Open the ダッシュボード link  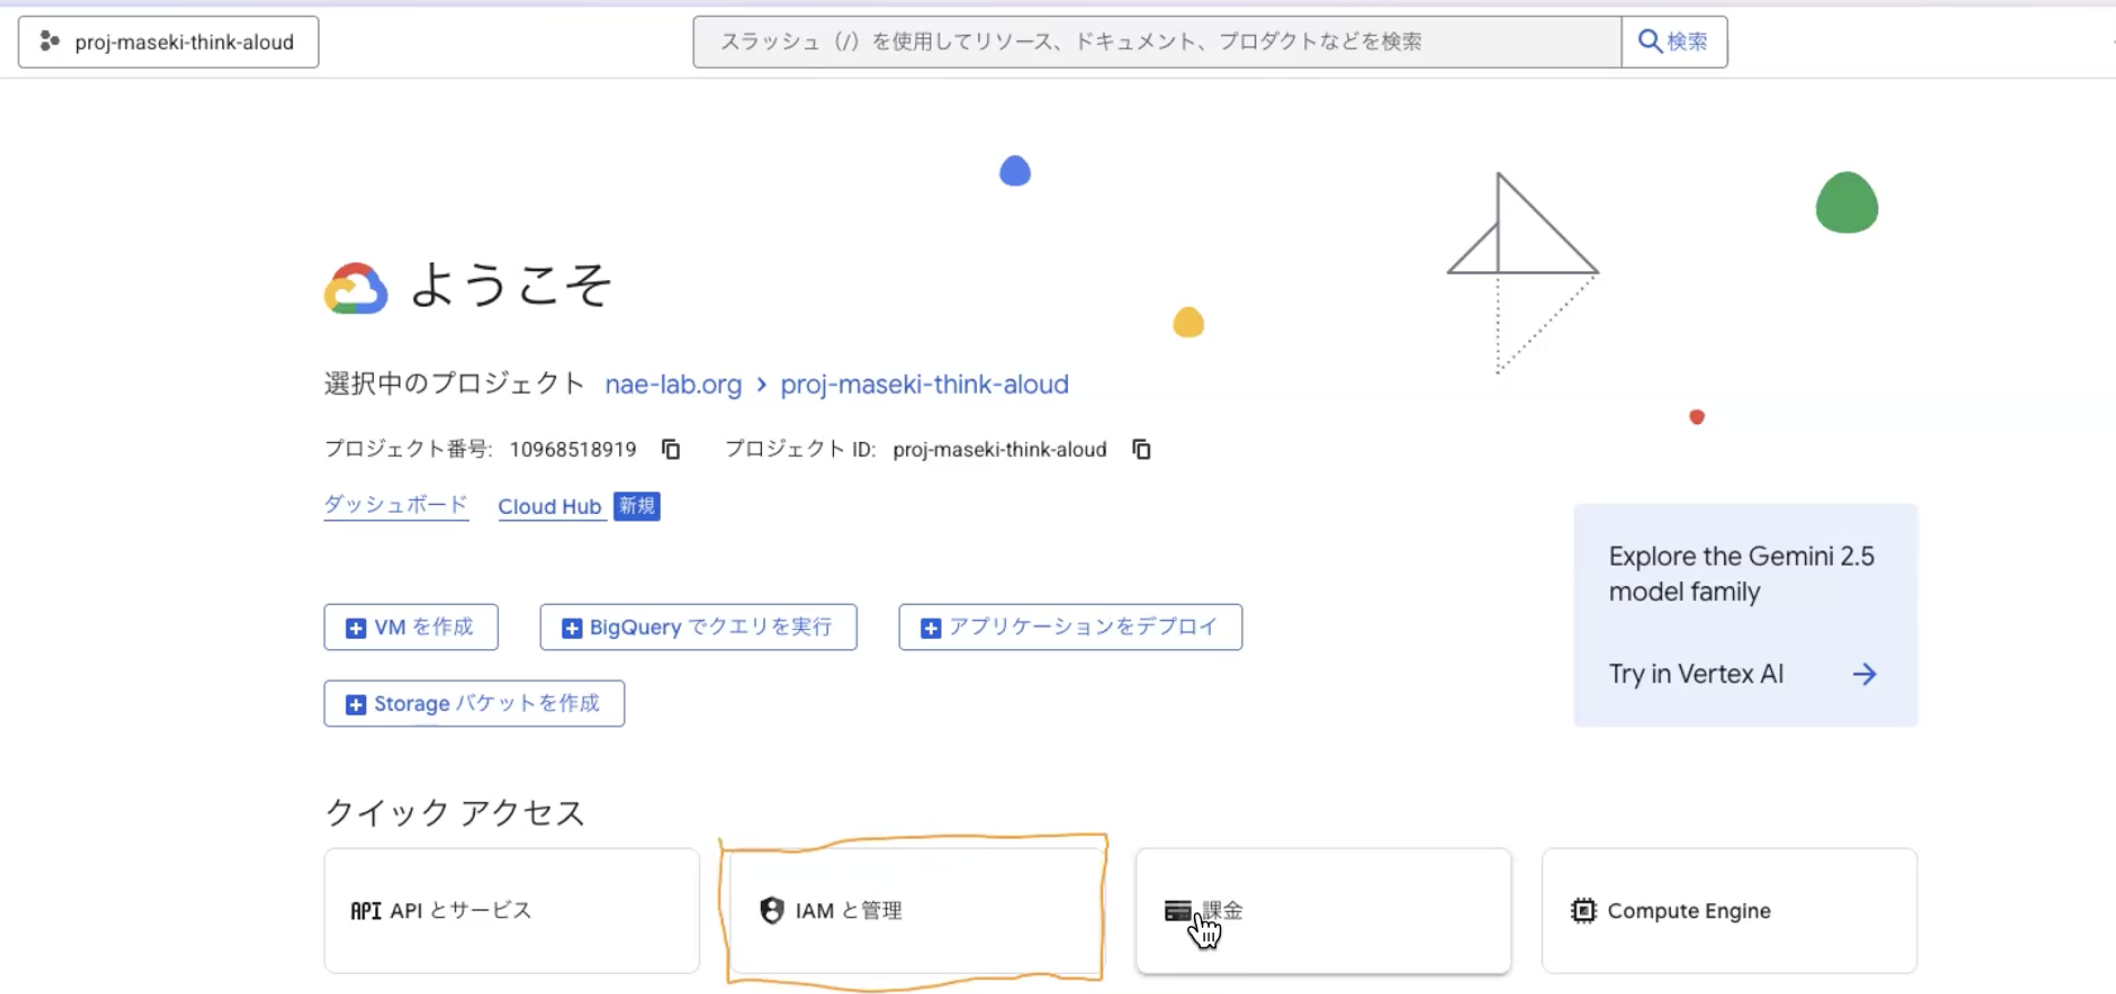pos(396,505)
